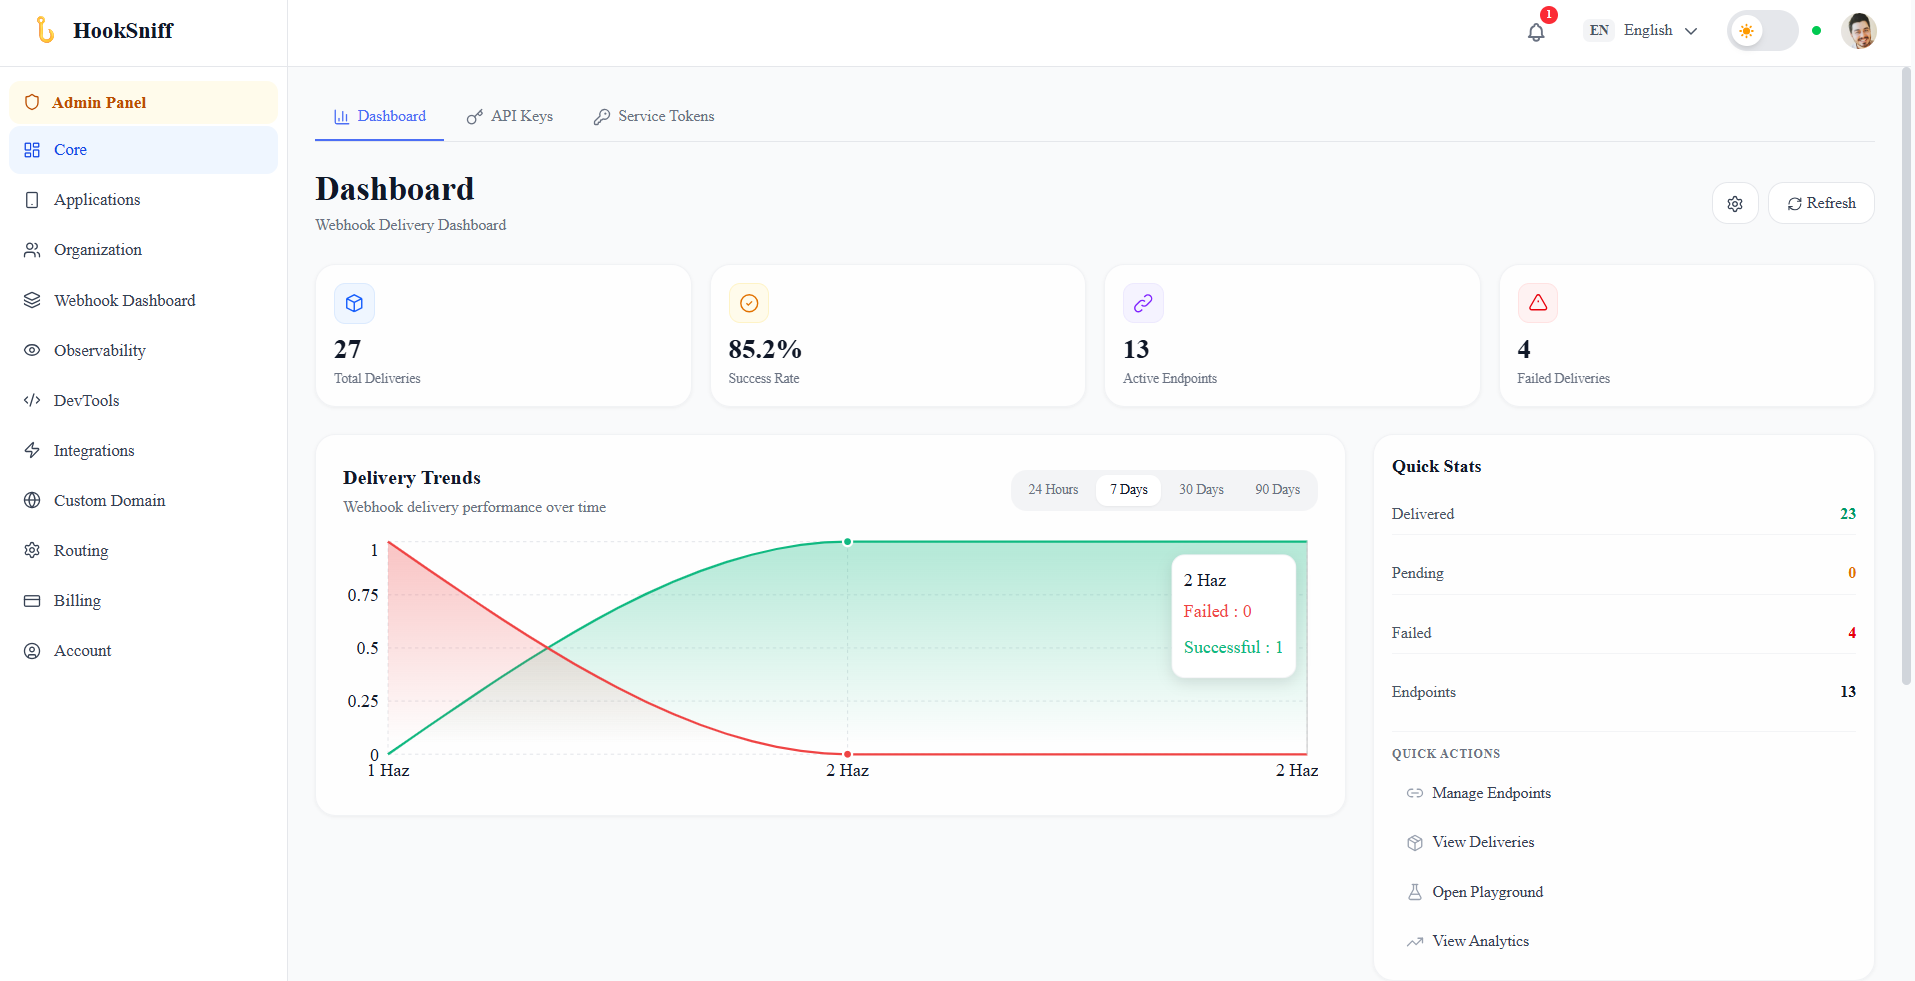Viewport: 1915px width, 981px height.
Task: Open dashboard settings gear button
Action: pyautogui.click(x=1735, y=203)
